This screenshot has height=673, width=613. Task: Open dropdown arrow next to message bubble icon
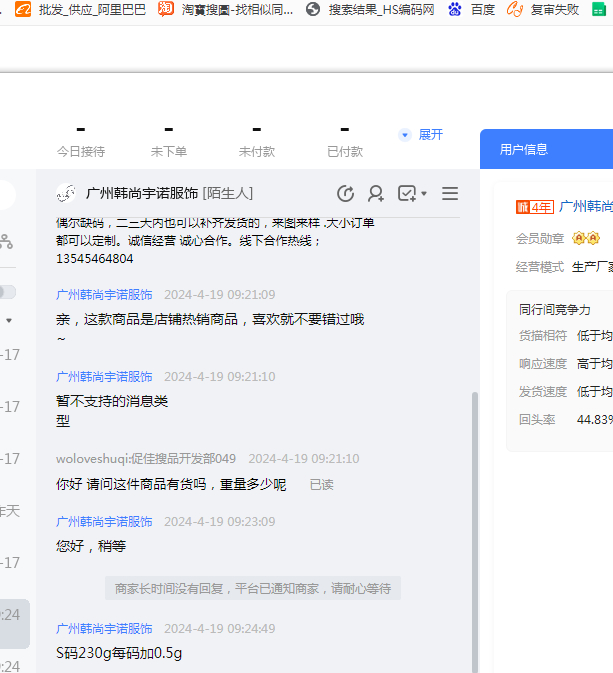coord(424,193)
